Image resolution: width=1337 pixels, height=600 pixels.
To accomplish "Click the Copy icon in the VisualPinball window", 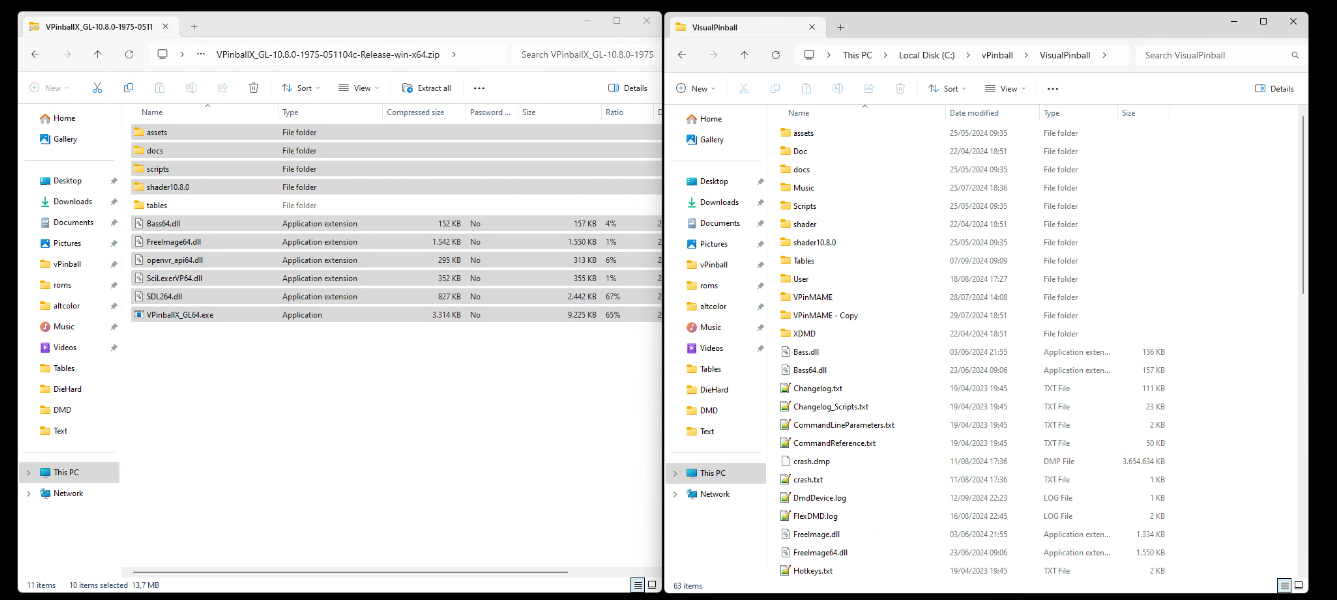I will (775, 88).
